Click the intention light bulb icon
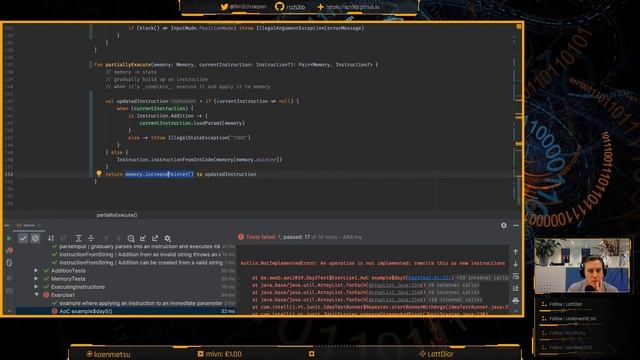The width and height of the screenshot is (640, 360). pos(99,173)
